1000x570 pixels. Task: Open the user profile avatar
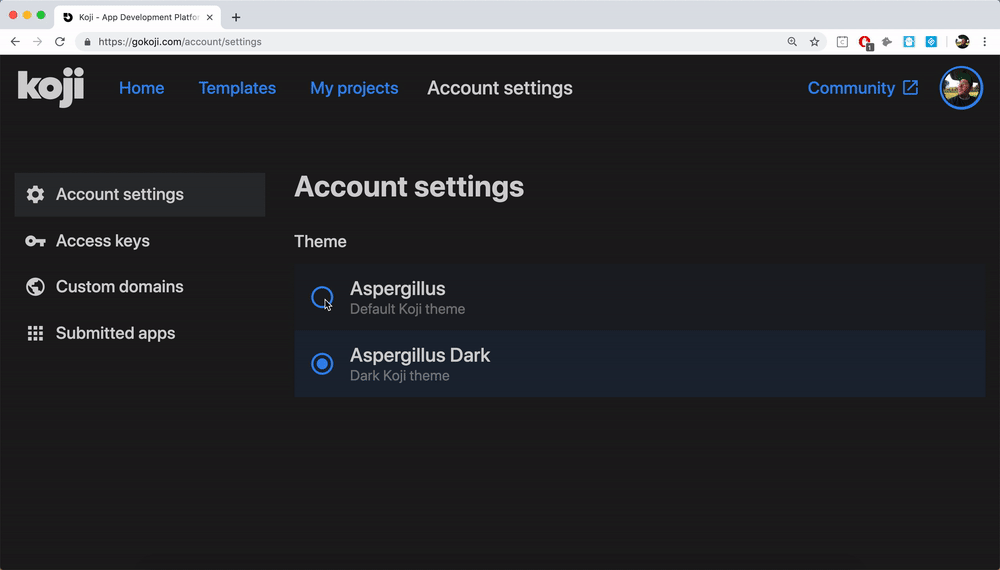961,88
